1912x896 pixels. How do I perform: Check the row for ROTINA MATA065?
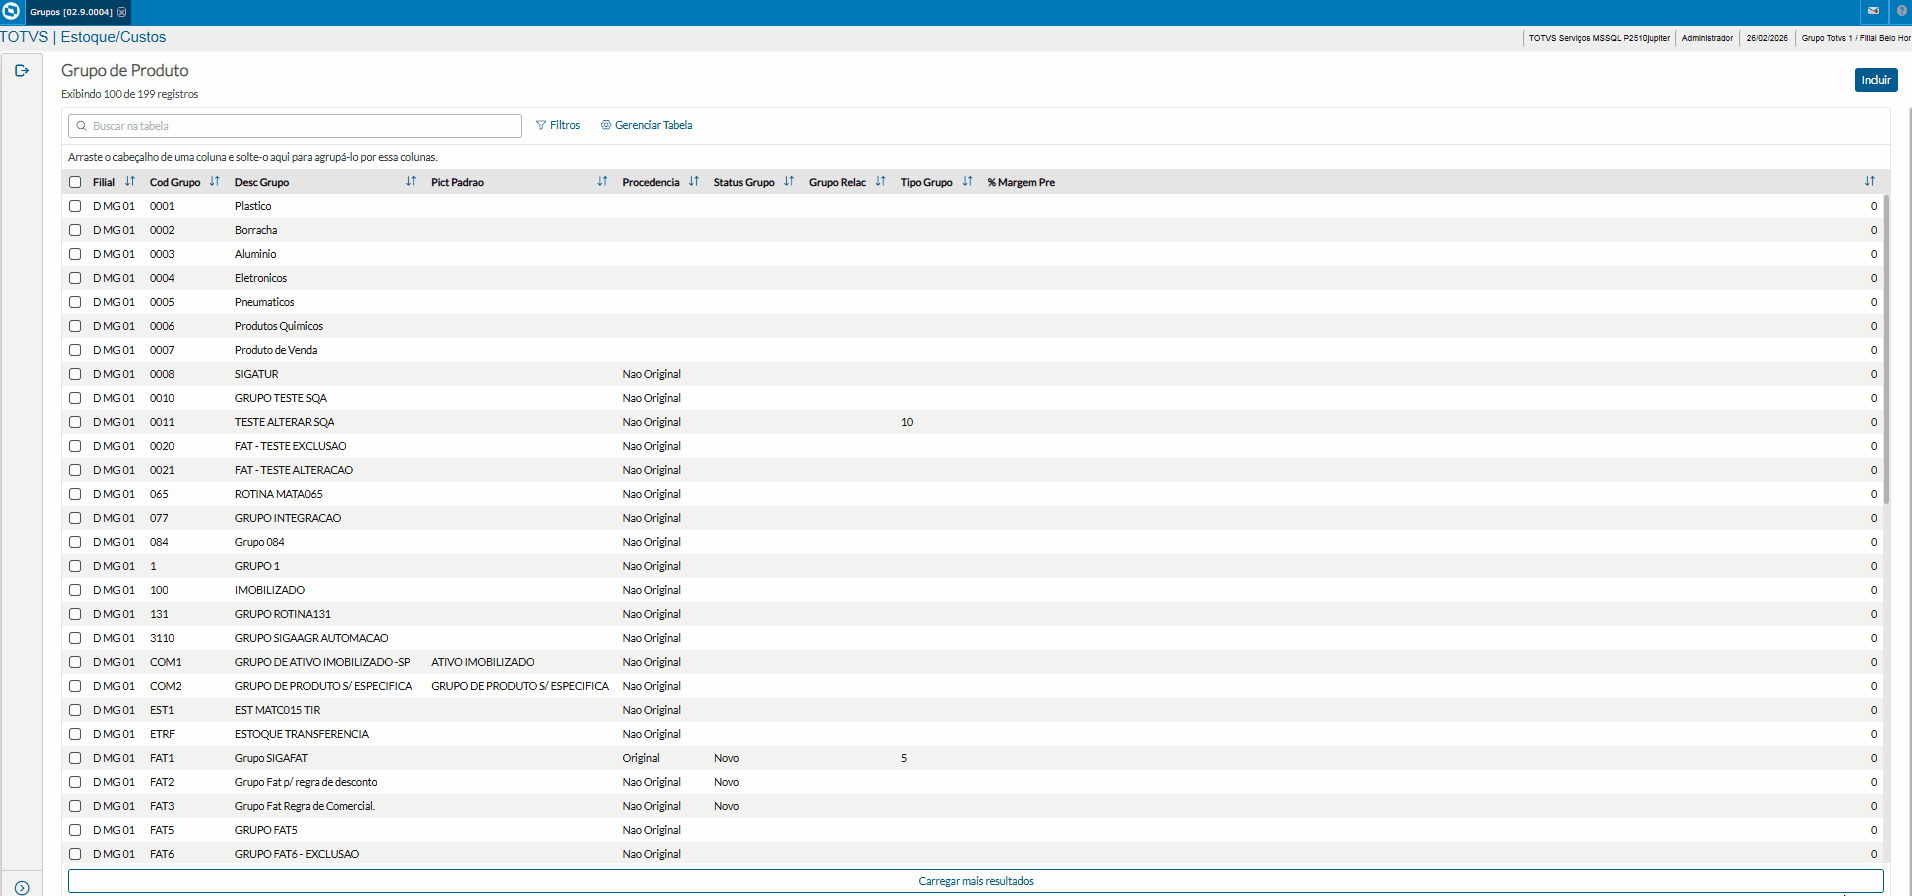coord(75,494)
